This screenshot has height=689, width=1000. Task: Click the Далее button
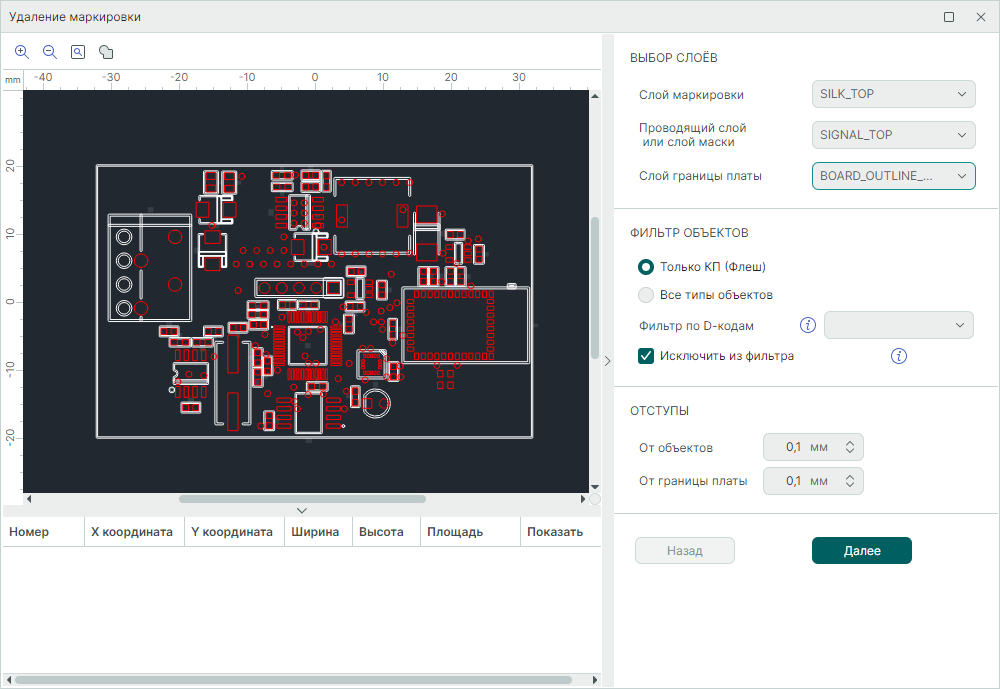[861, 551]
